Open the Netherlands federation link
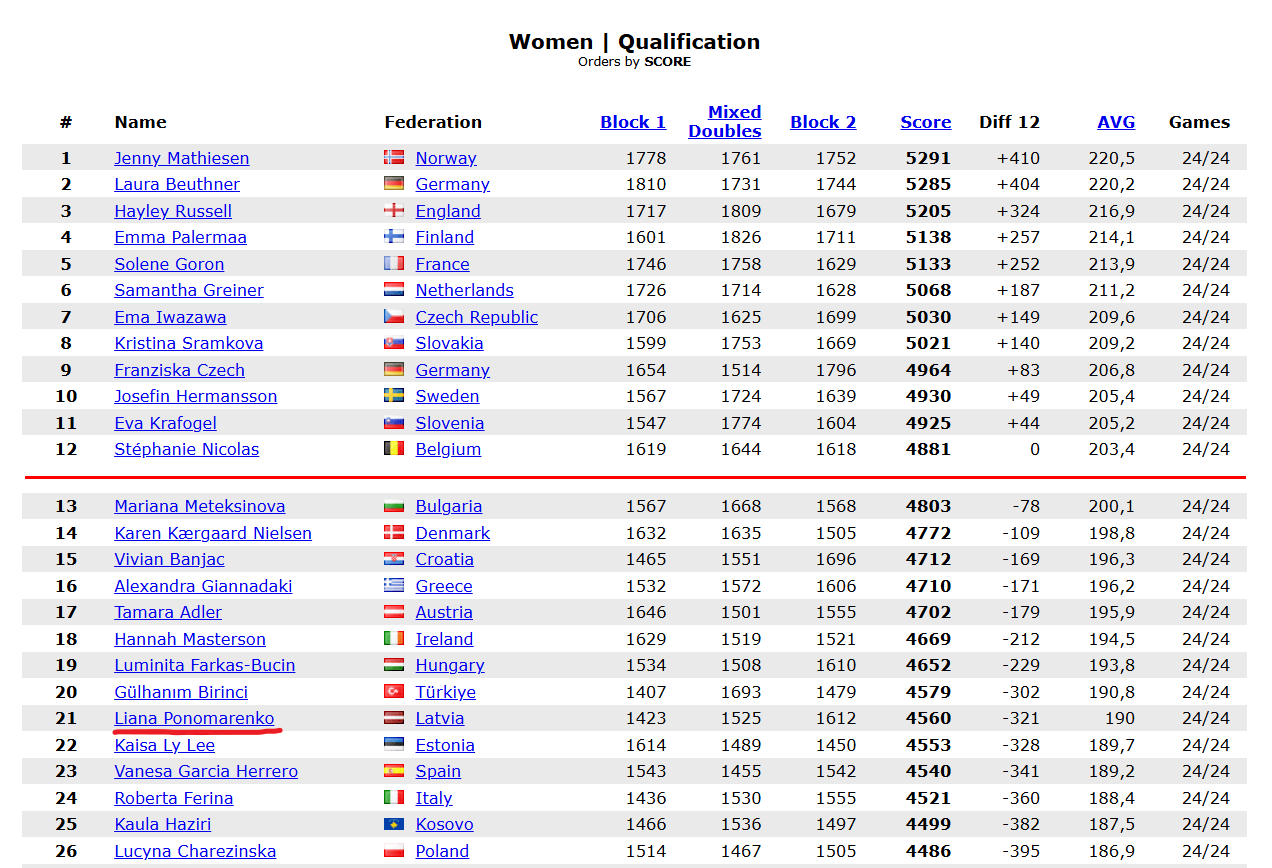The image size is (1272, 868). pos(464,290)
